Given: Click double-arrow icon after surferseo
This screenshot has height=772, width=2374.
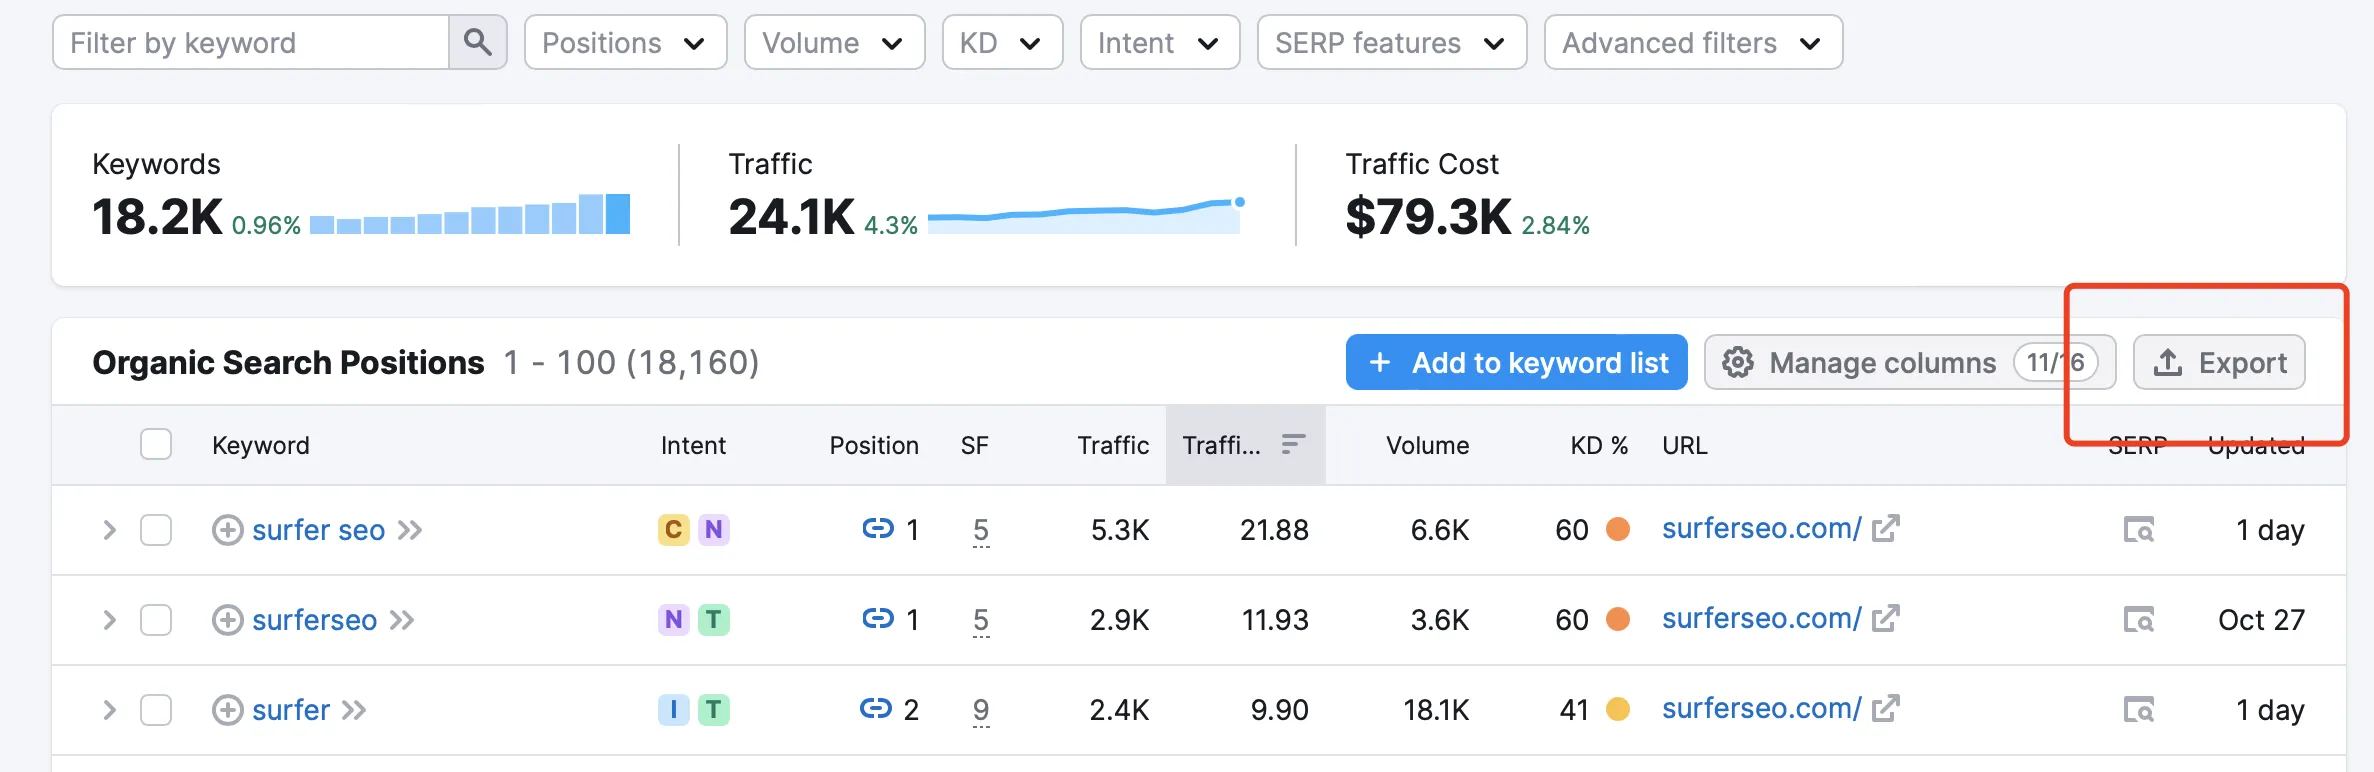Looking at the screenshot, I should click(402, 620).
